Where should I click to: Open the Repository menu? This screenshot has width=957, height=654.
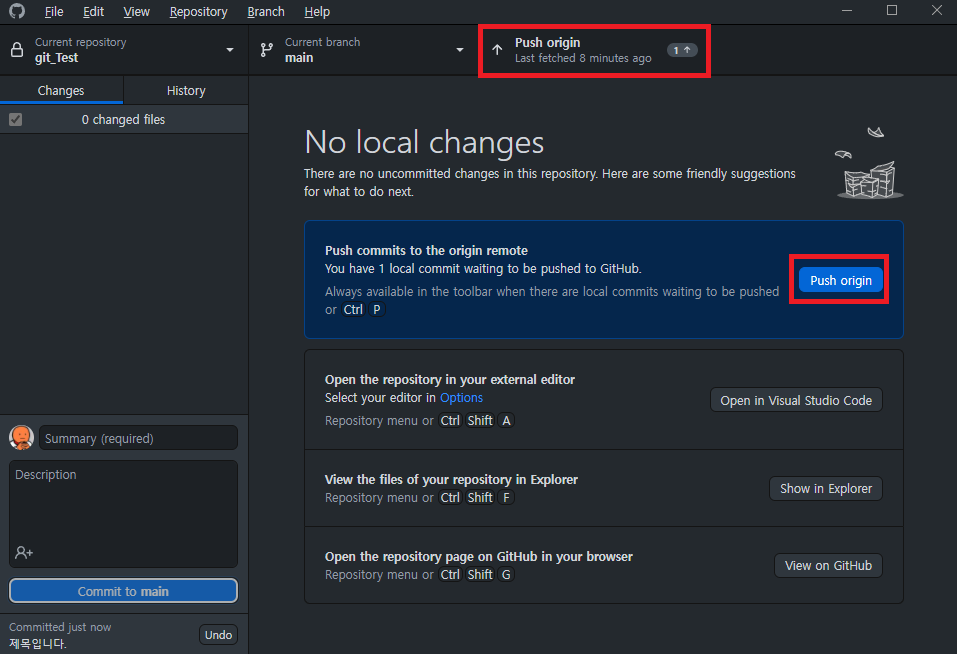coord(198,12)
